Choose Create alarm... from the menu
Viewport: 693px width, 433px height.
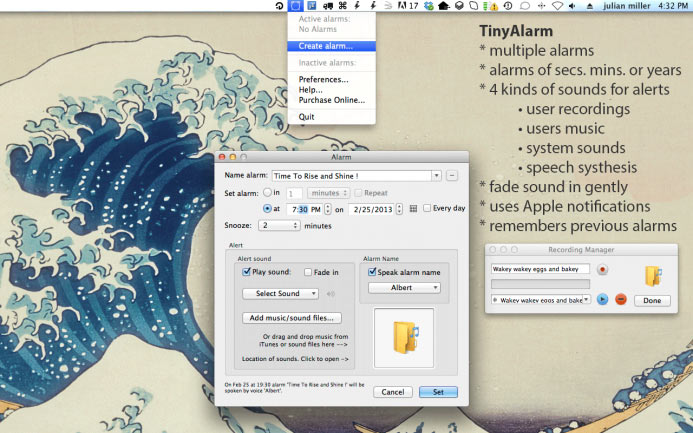click(x=325, y=46)
